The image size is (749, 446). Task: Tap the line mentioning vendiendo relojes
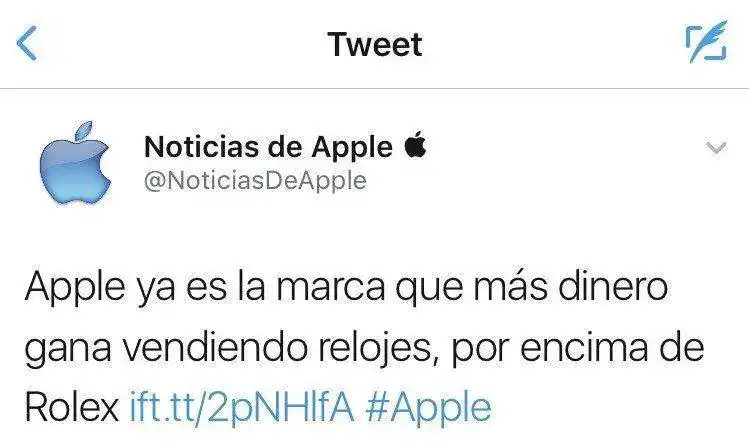click(x=364, y=348)
